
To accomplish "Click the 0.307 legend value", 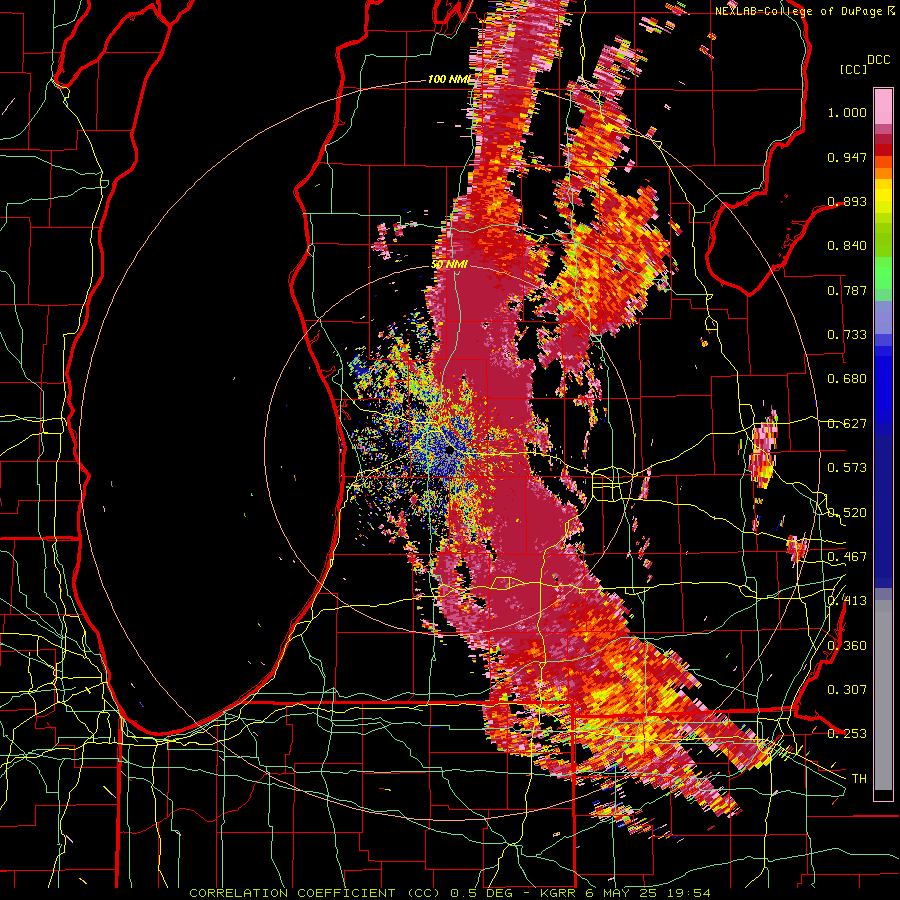I will tap(847, 690).
